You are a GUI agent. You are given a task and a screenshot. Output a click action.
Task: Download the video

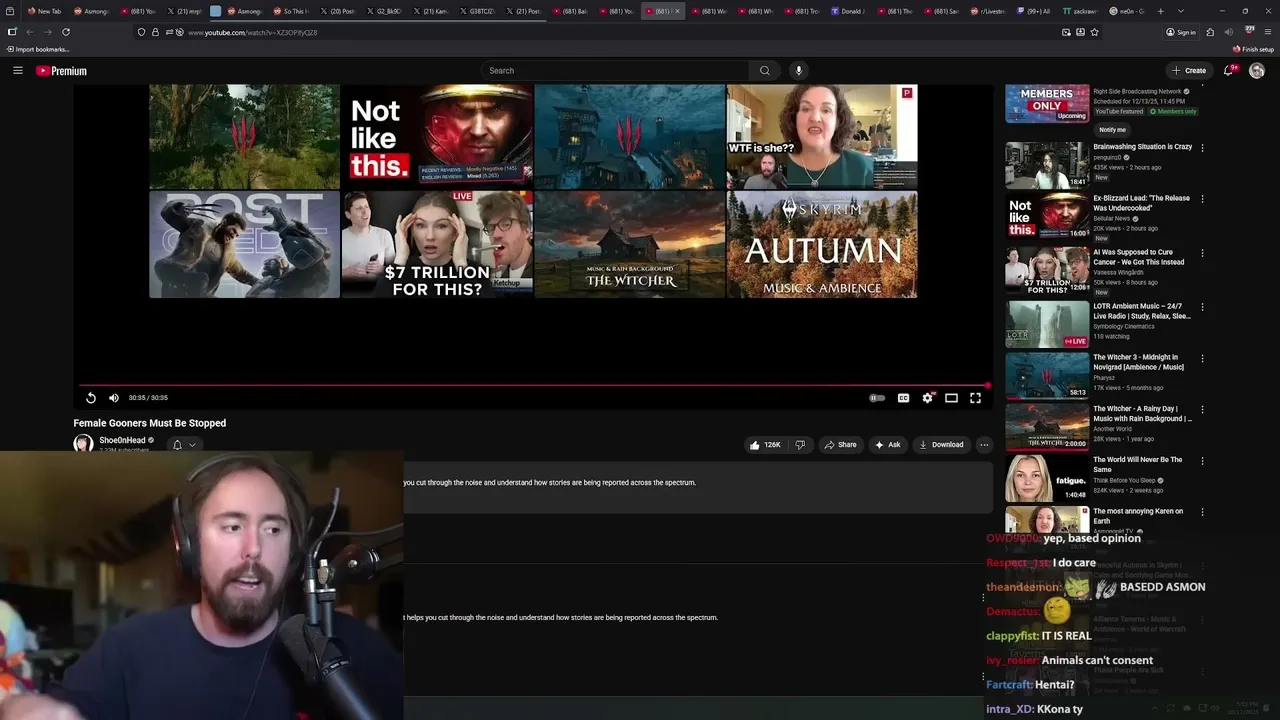pyautogui.click(x=941, y=445)
